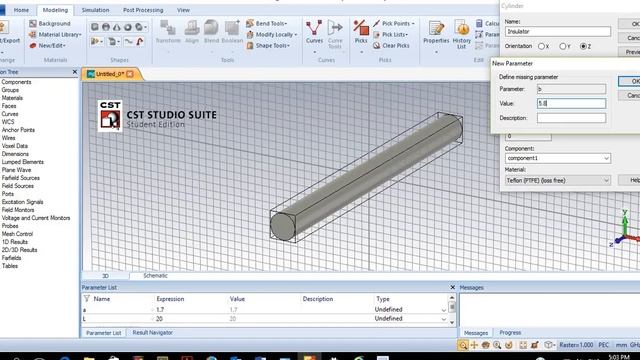Create a brick shape from Shapes

click(95, 27)
